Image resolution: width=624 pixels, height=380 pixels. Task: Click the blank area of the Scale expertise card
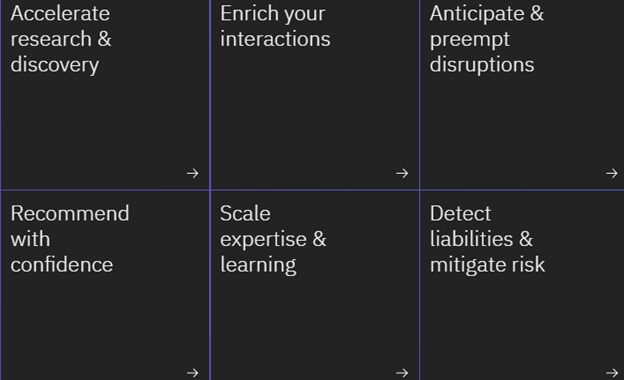pos(314,322)
